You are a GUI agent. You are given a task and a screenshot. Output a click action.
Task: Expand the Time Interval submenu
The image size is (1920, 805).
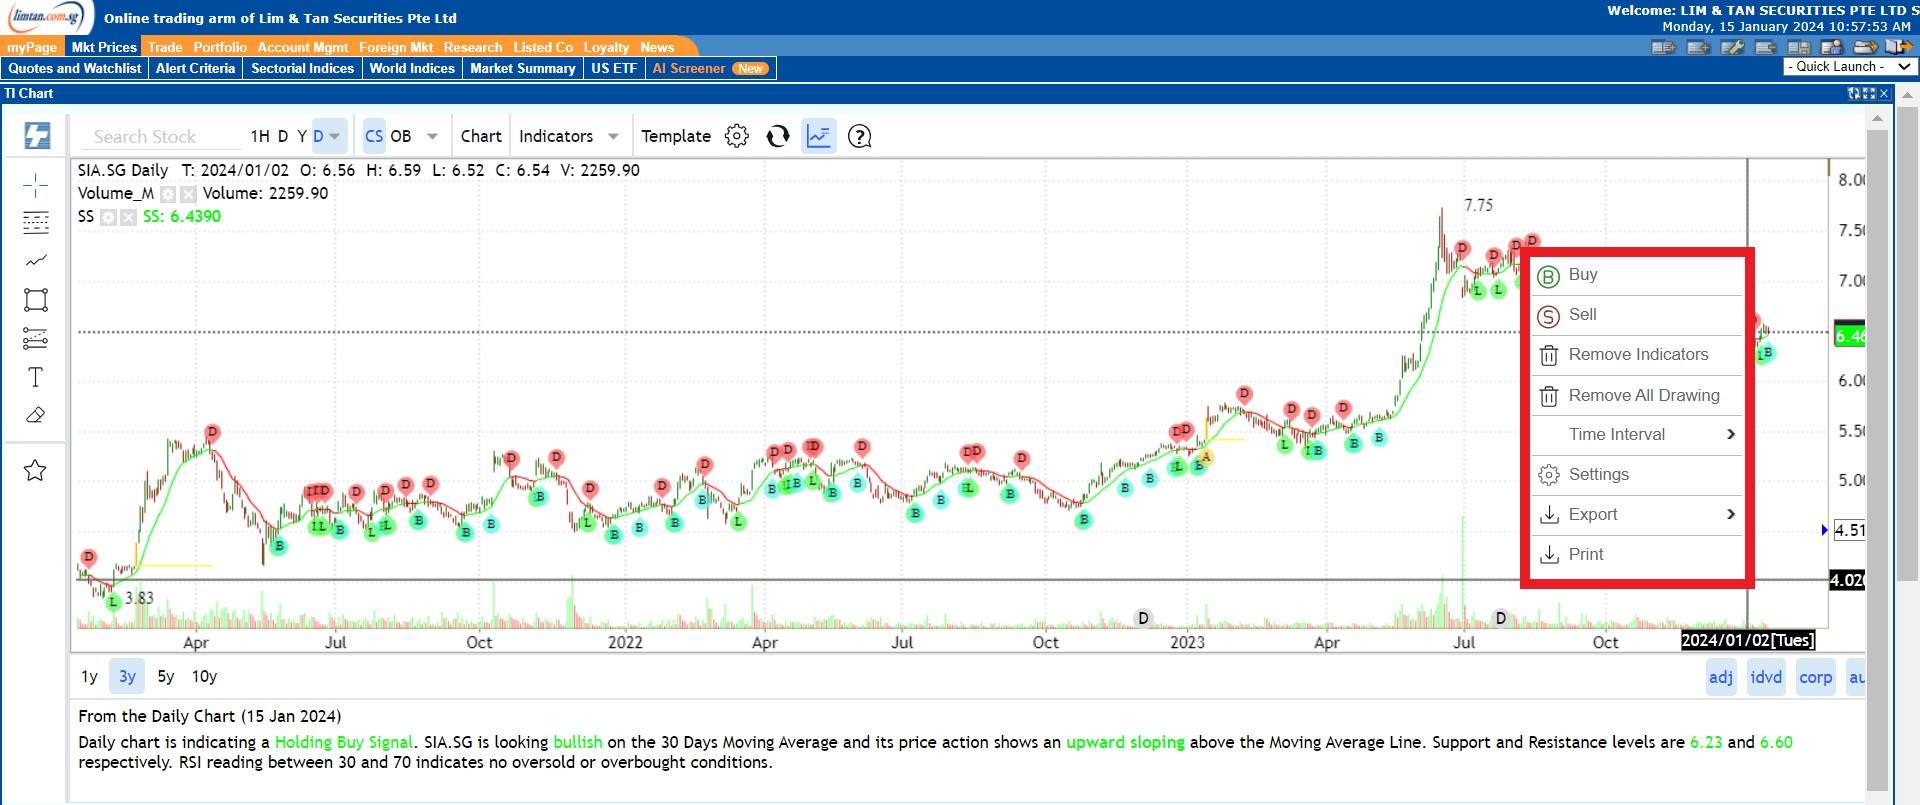click(x=1637, y=435)
